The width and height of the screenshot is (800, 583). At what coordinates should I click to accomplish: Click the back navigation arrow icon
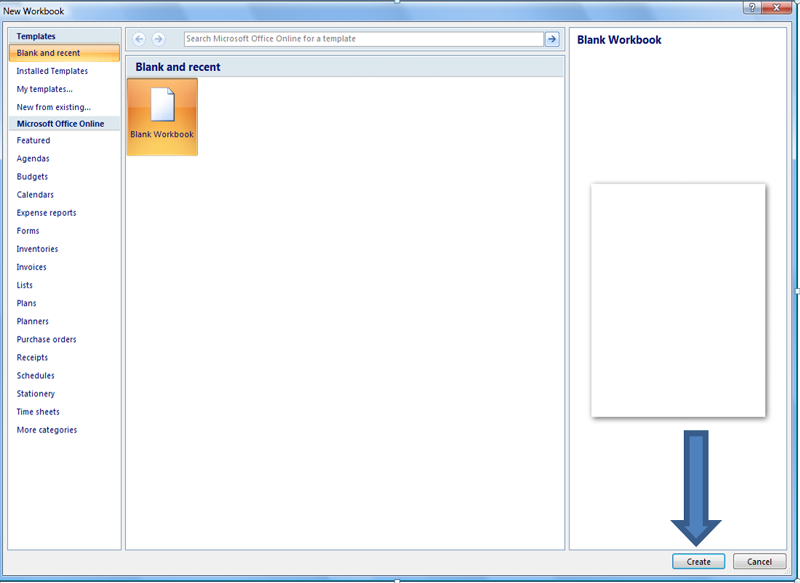[139, 39]
